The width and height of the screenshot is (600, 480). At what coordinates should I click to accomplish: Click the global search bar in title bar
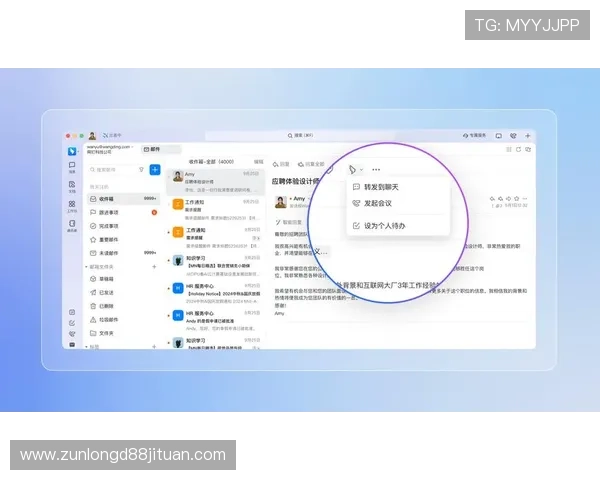coord(300,136)
